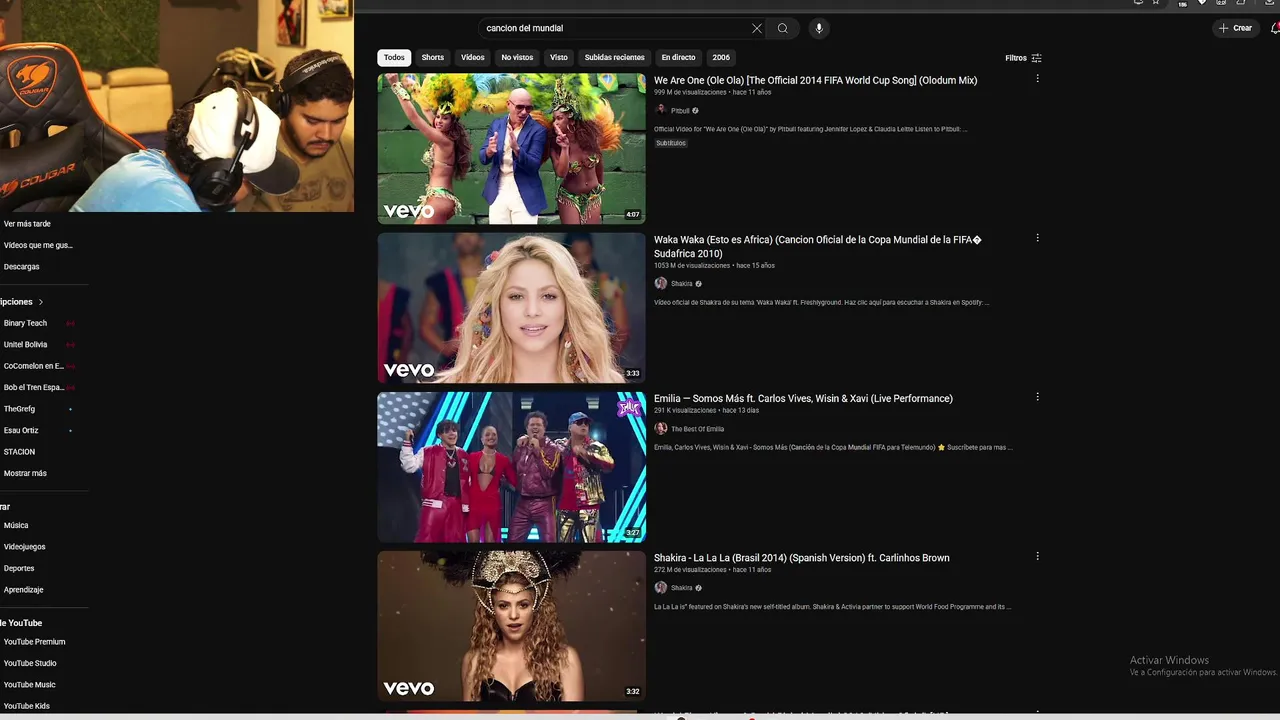Image resolution: width=1280 pixels, height=720 pixels.
Task: Open Pitbull channel avatar
Action: click(660, 110)
